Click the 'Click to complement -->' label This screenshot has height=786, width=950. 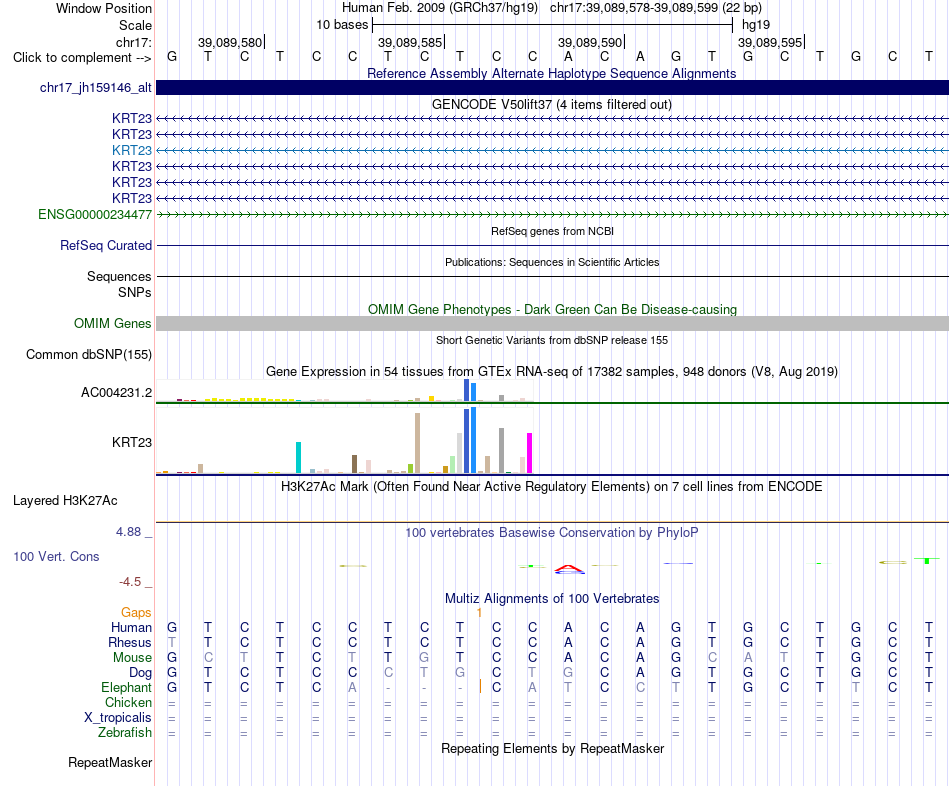tap(82, 58)
